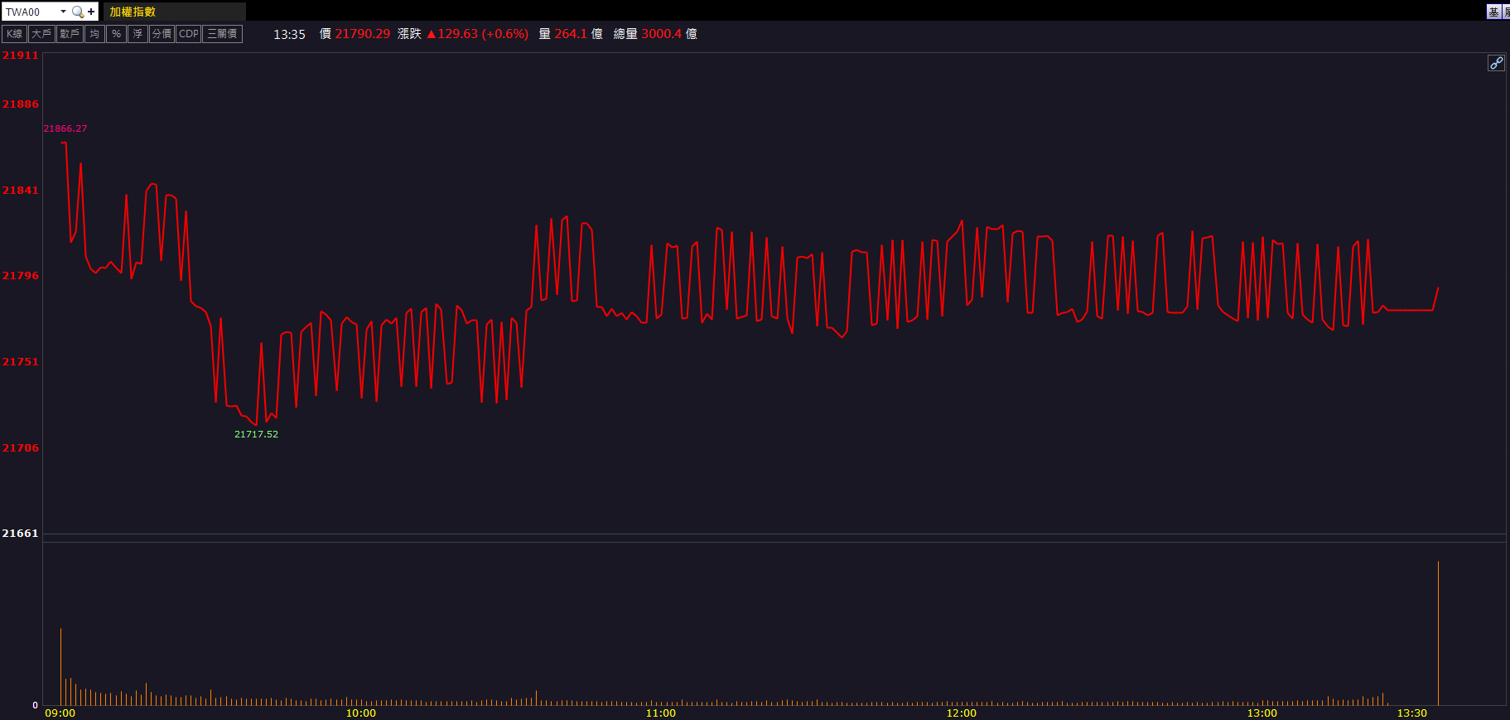Click the volume value 264.1 億
The image size is (1510, 720).
[x=578, y=34]
